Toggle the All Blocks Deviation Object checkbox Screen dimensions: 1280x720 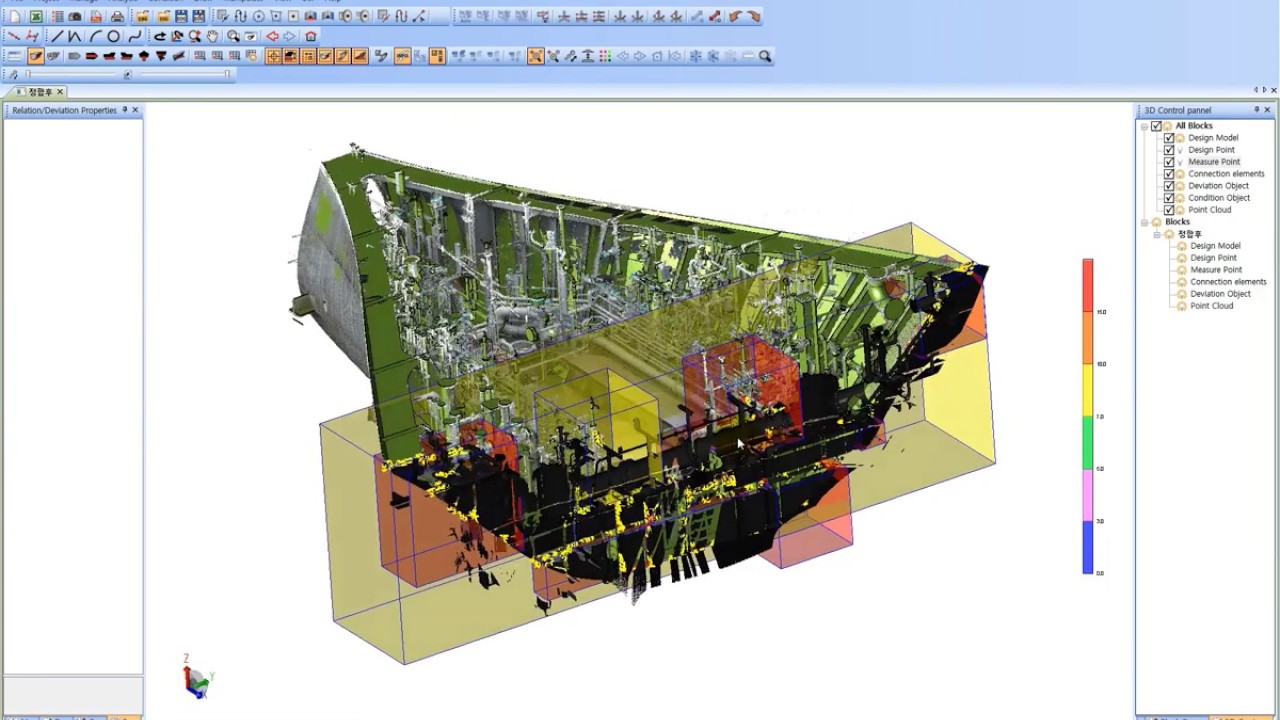(x=1168, y=186)
